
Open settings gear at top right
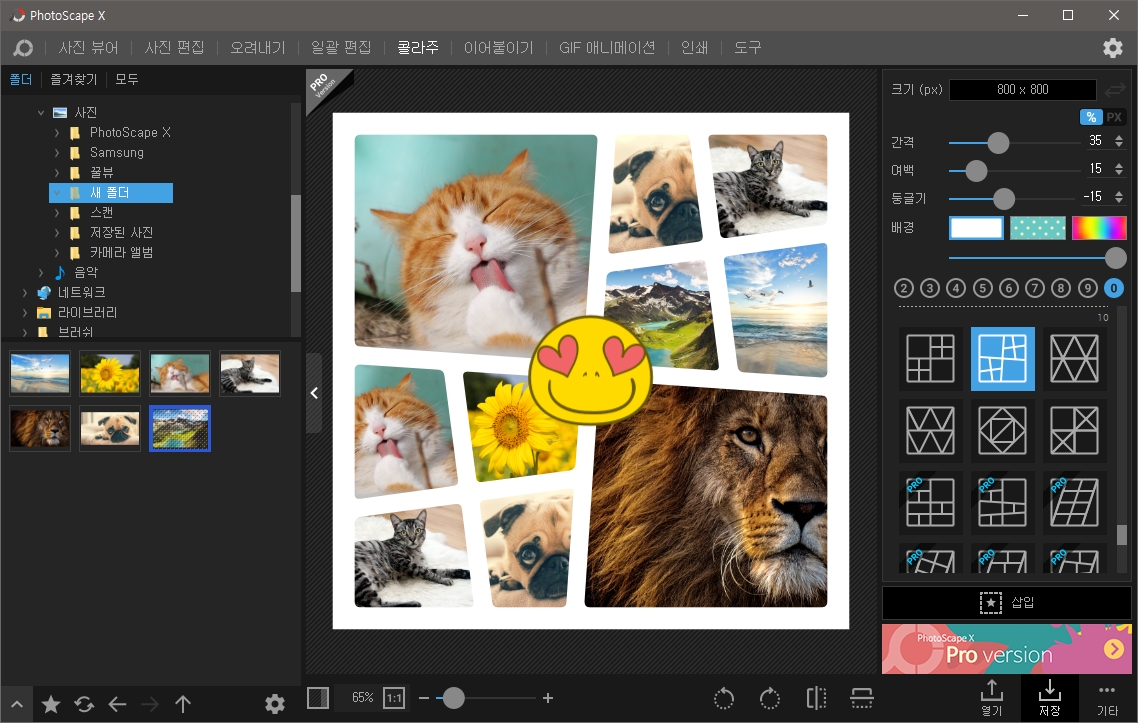pyautogui.click(x=1113, y=48)
